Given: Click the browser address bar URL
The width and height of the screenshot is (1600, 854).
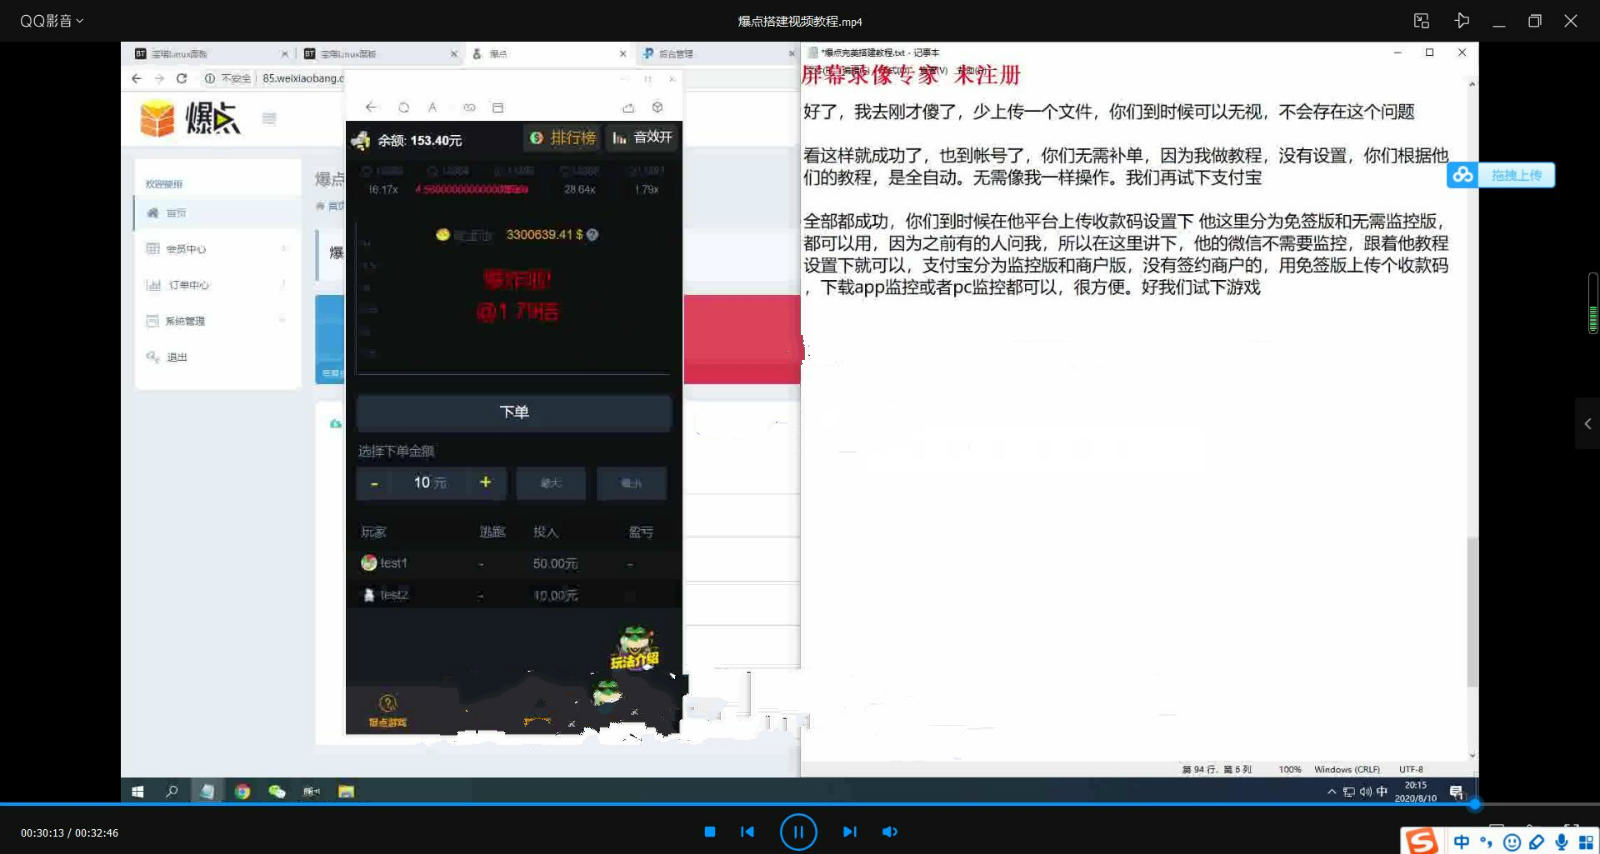Looking at the screenshot, I should 301,78.
